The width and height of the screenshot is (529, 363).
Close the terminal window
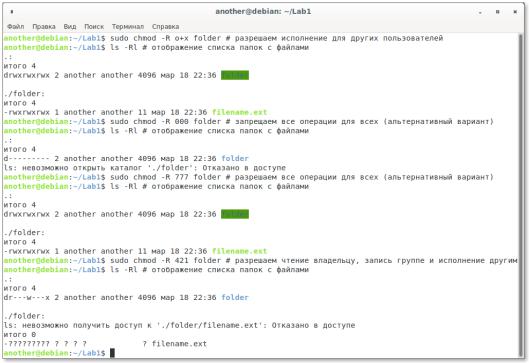click(515, 12)
